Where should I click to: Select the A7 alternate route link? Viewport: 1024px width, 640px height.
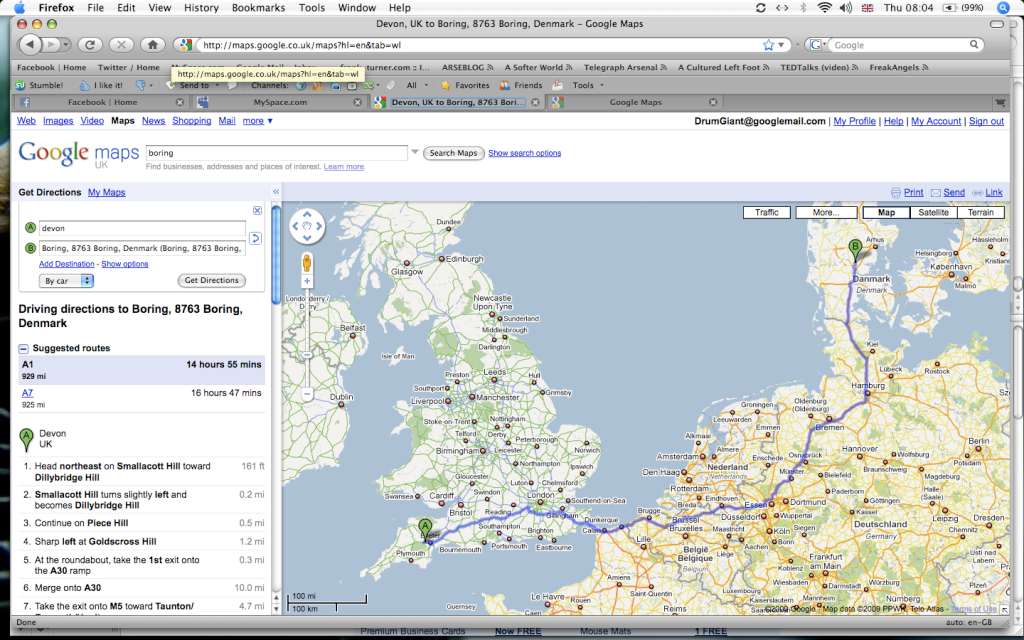coord(27,393)
